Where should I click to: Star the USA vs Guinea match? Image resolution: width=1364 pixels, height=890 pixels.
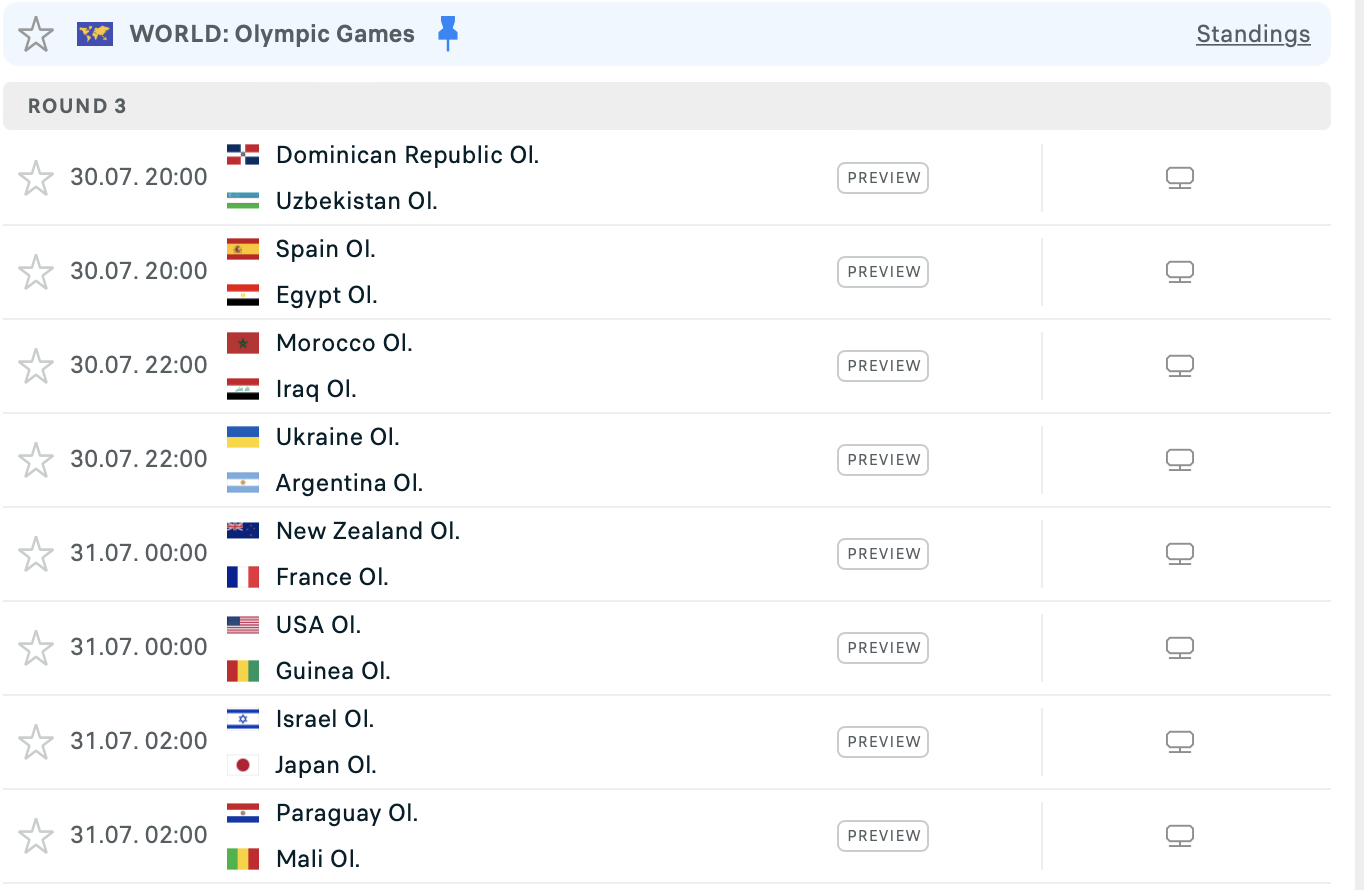[36, 648]
